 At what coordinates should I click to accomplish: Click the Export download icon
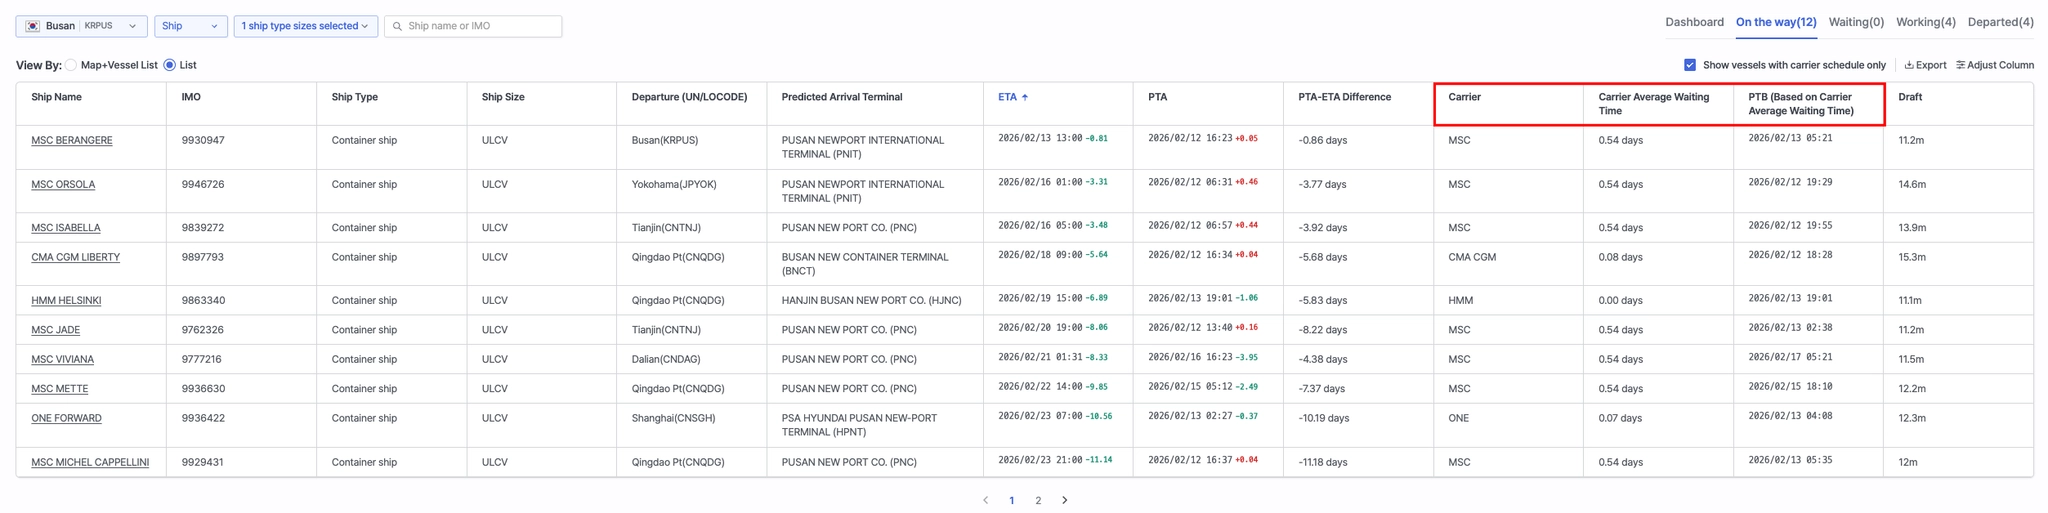(1908, 66)
